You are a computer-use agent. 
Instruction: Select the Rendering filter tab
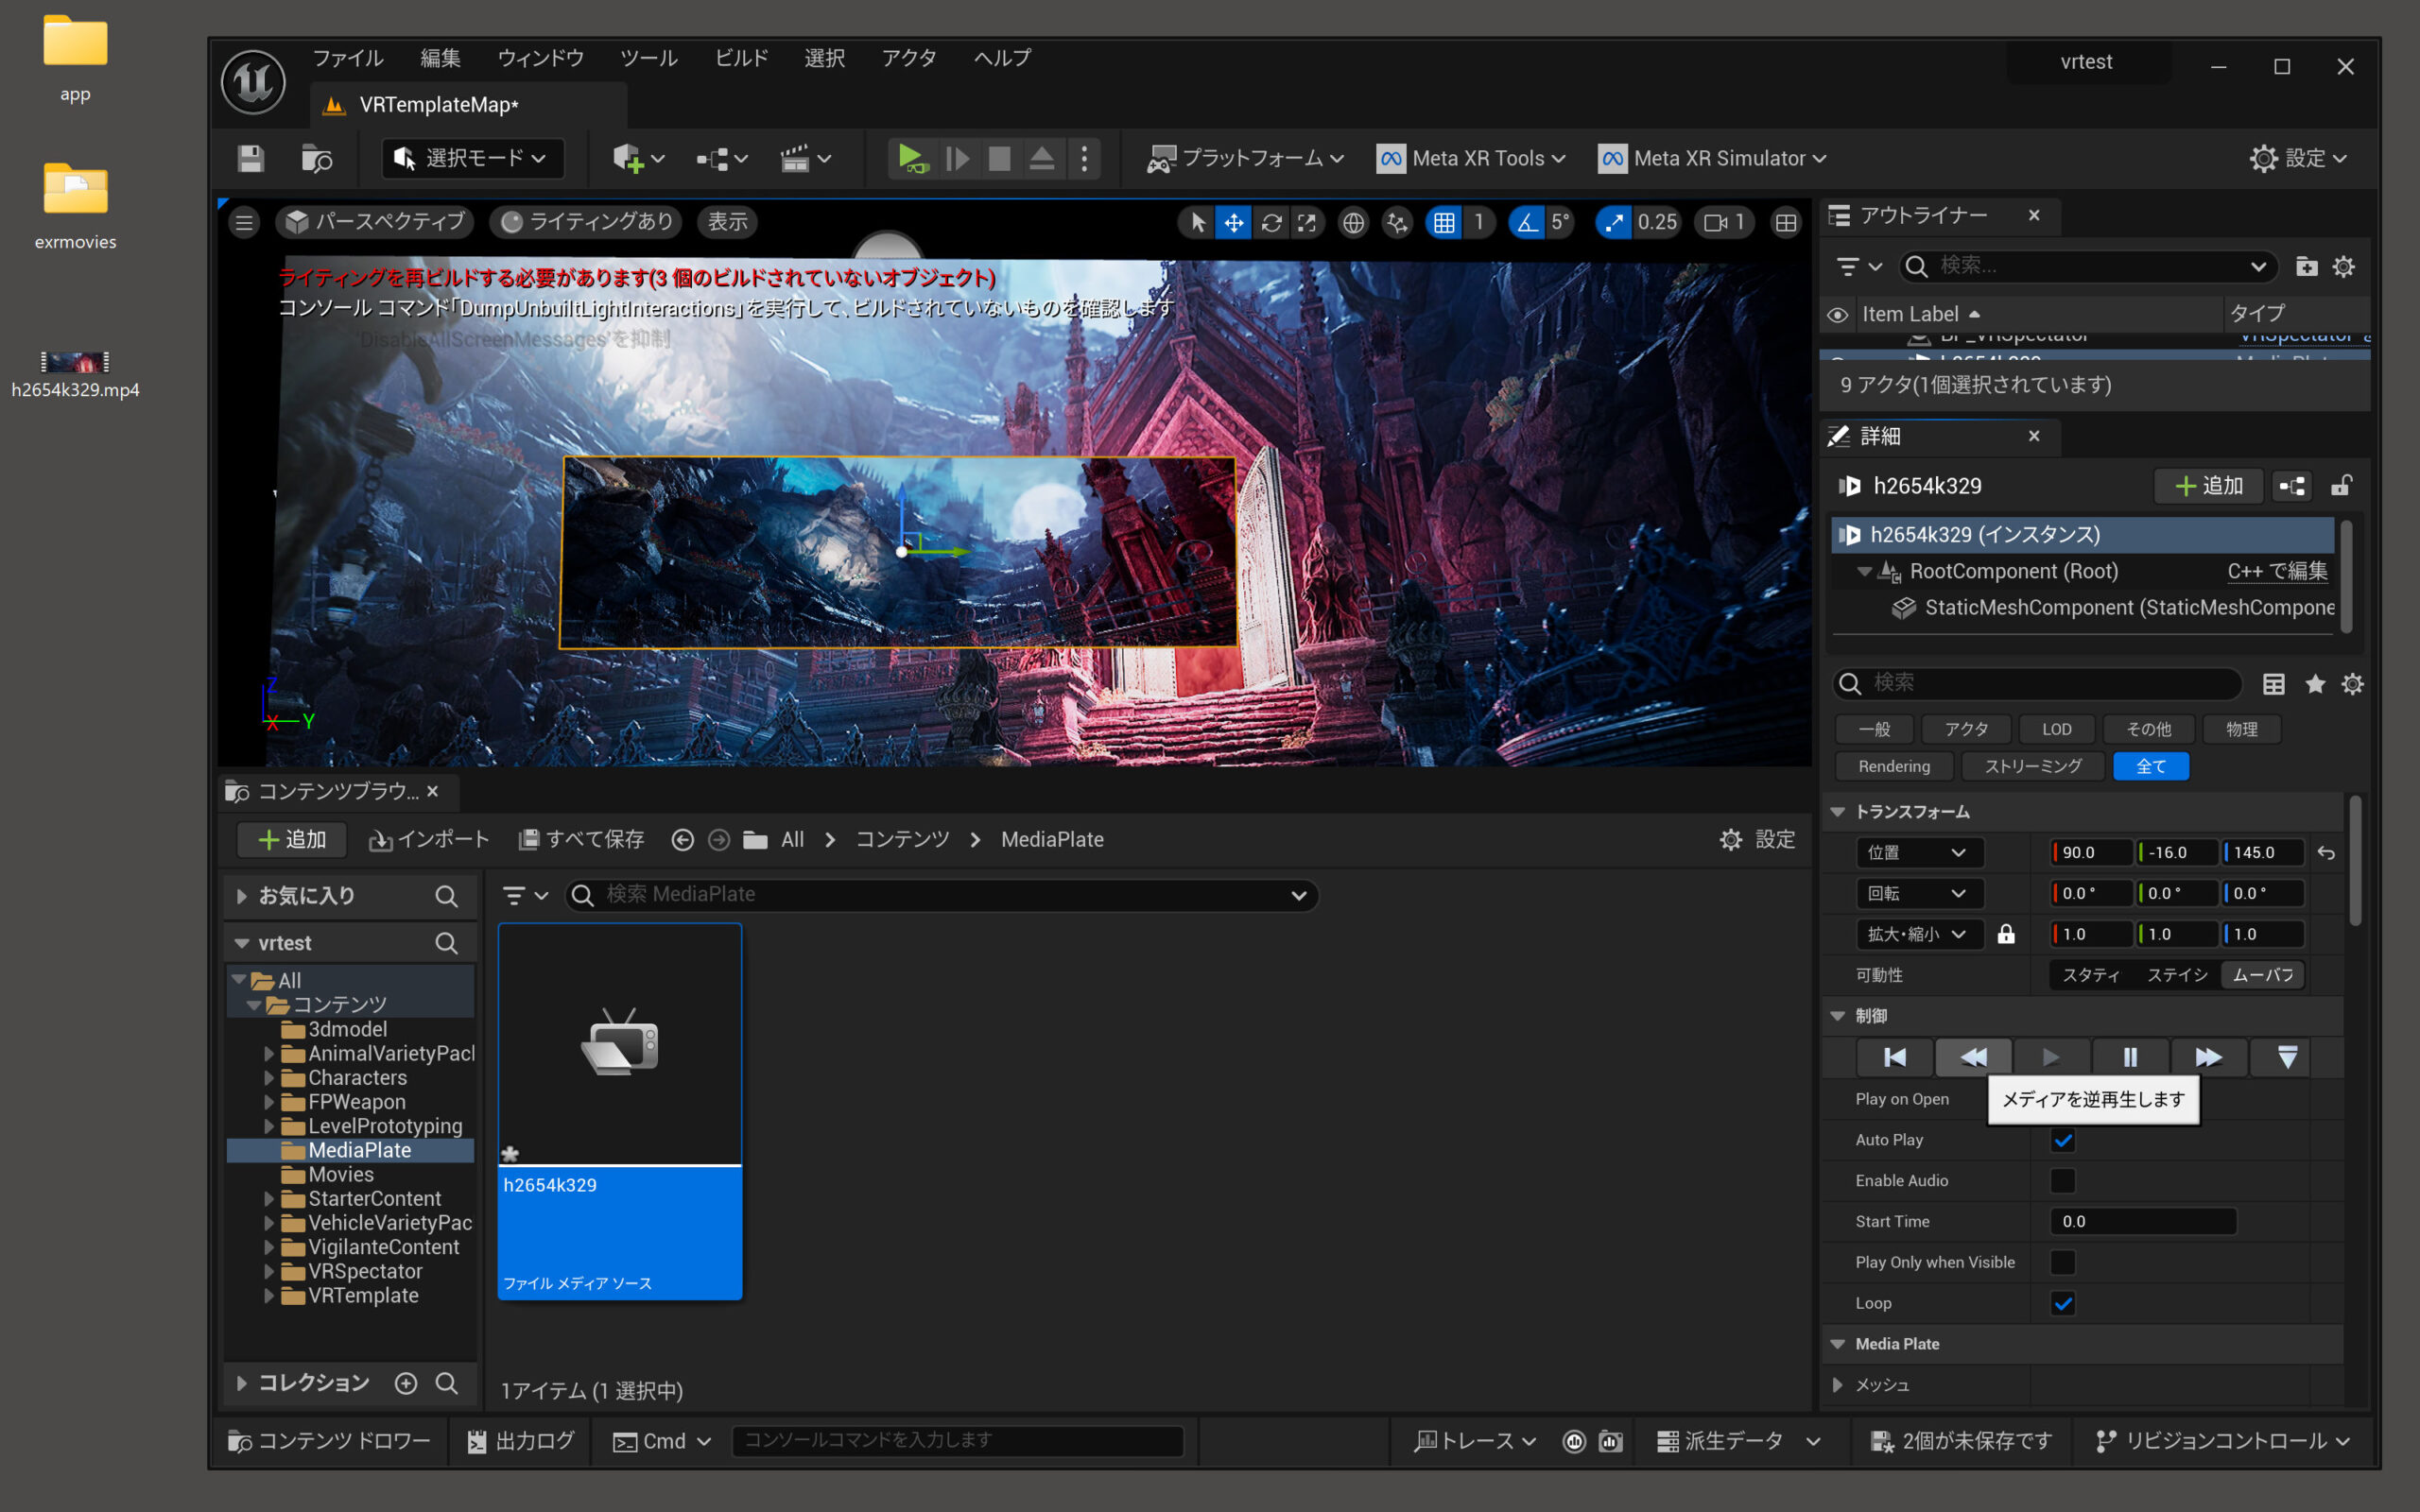[x=1893, y=766]
